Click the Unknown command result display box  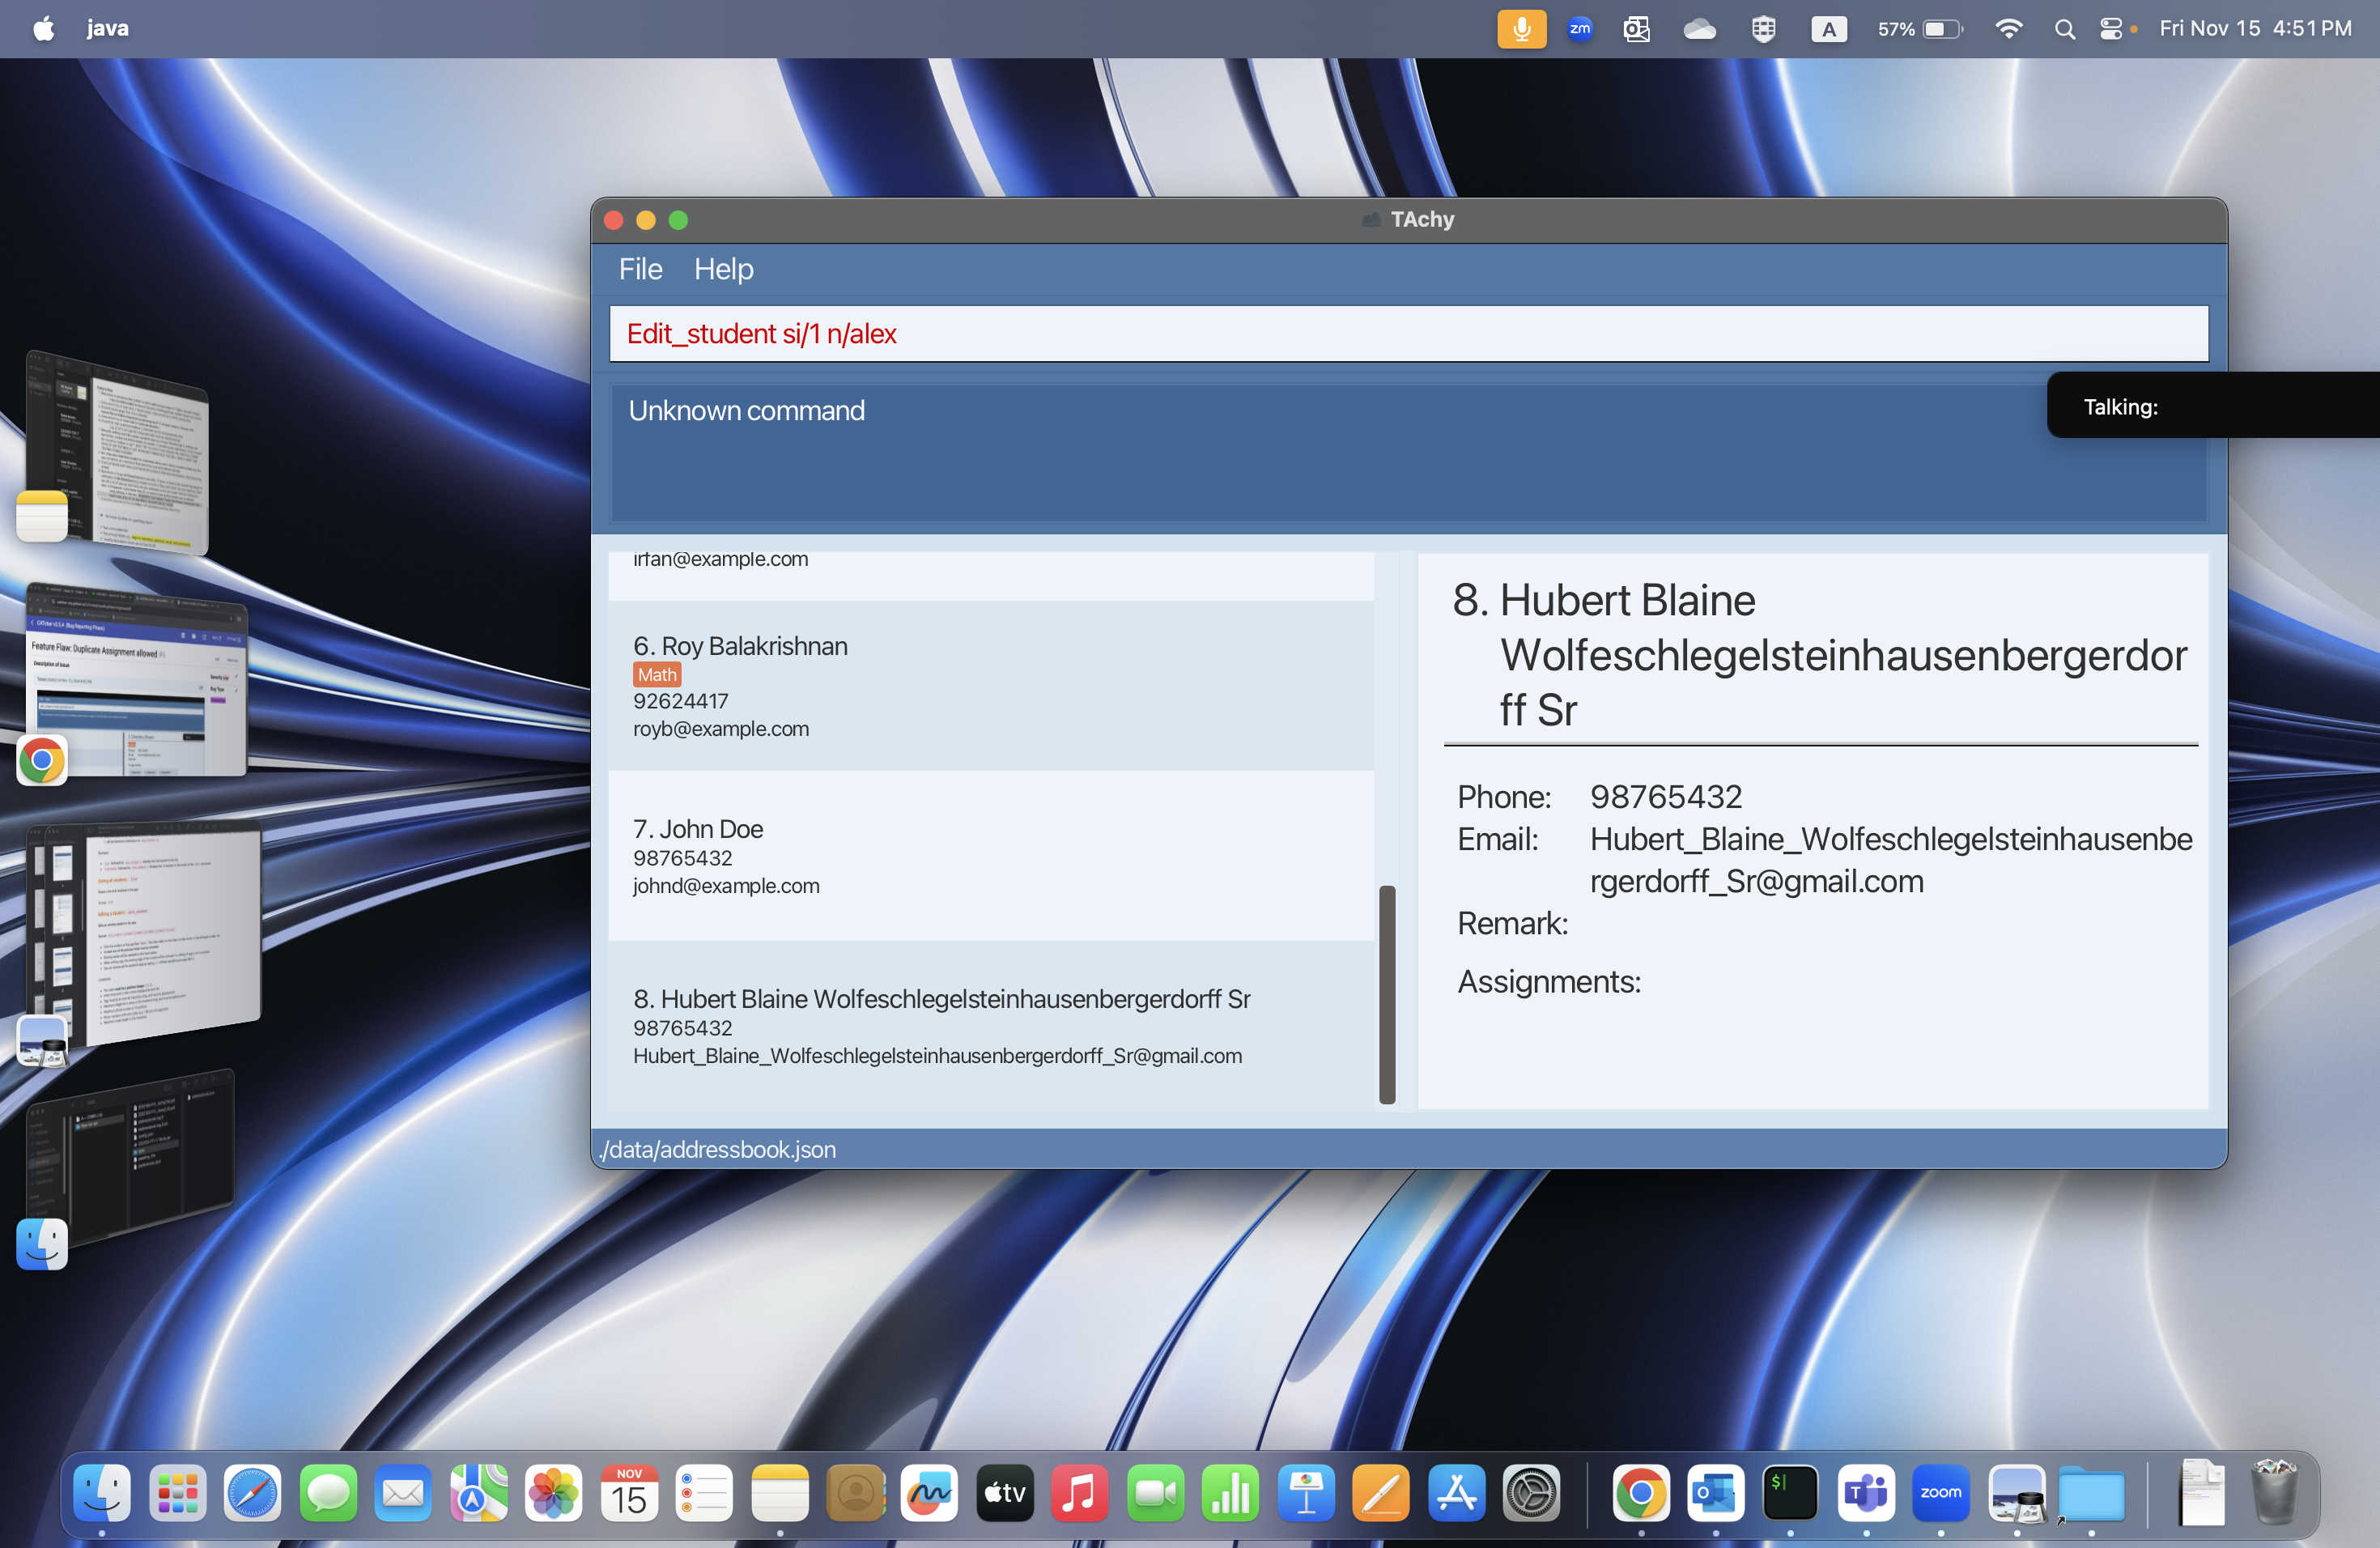click(x=1408, y=453)
